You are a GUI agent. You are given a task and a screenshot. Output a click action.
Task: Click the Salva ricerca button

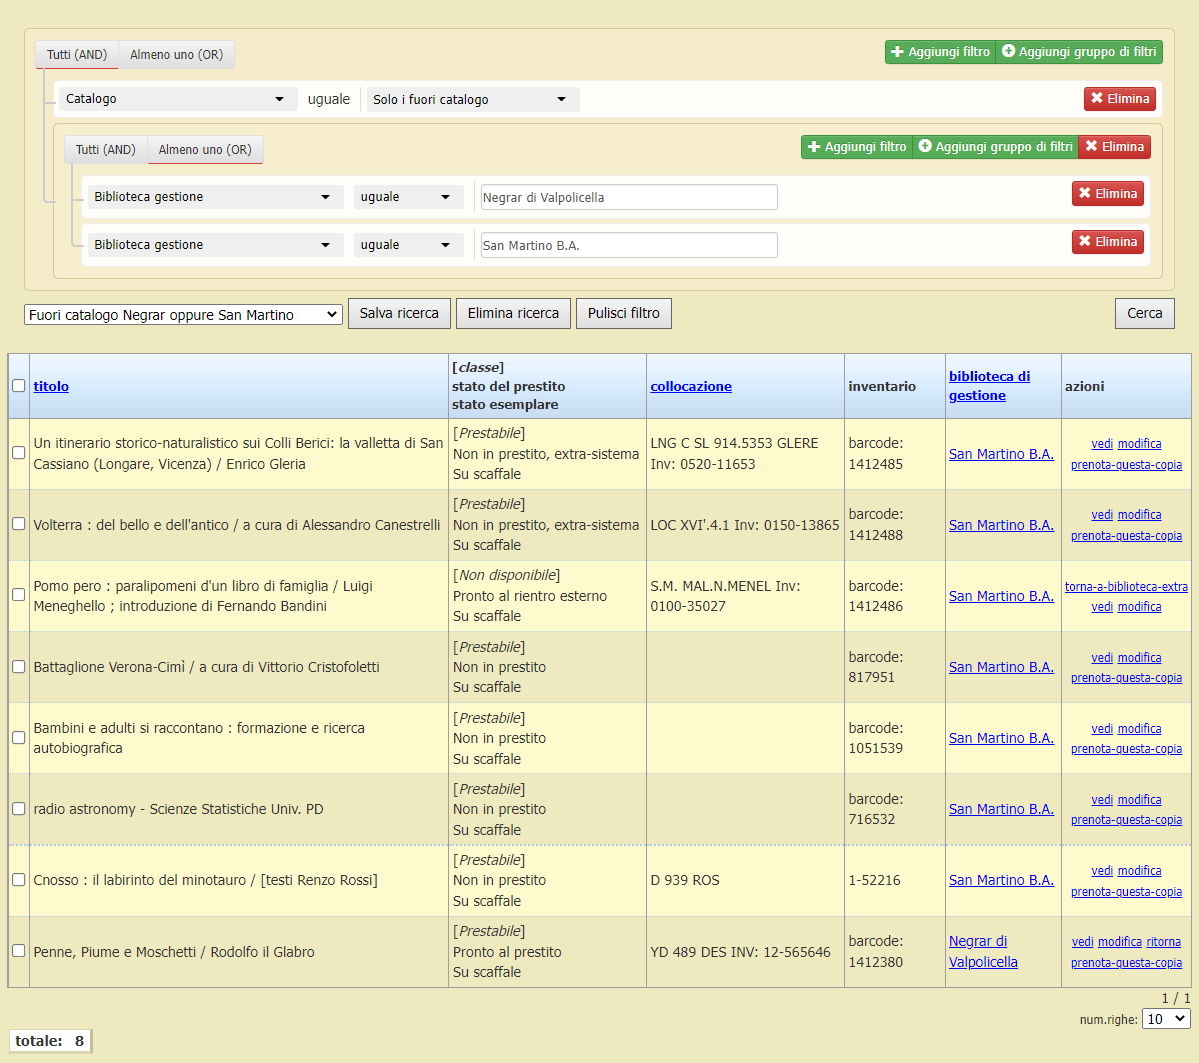[399, 314]
